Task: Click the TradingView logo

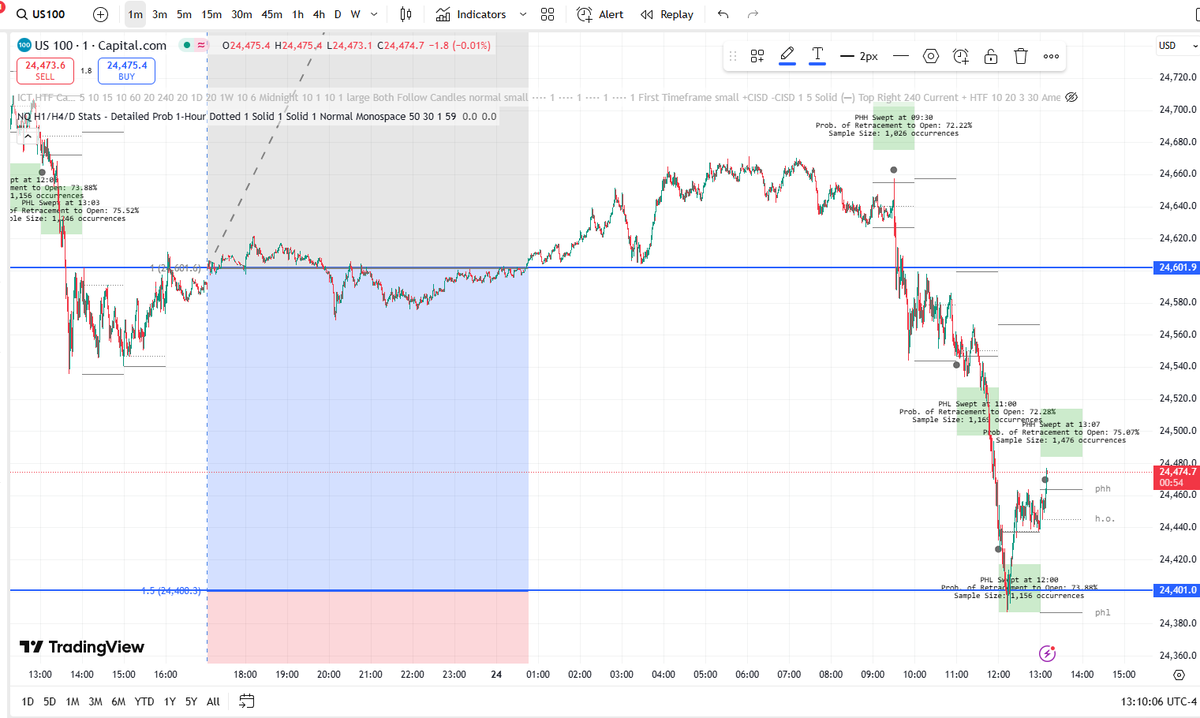Action: point(82,647)
